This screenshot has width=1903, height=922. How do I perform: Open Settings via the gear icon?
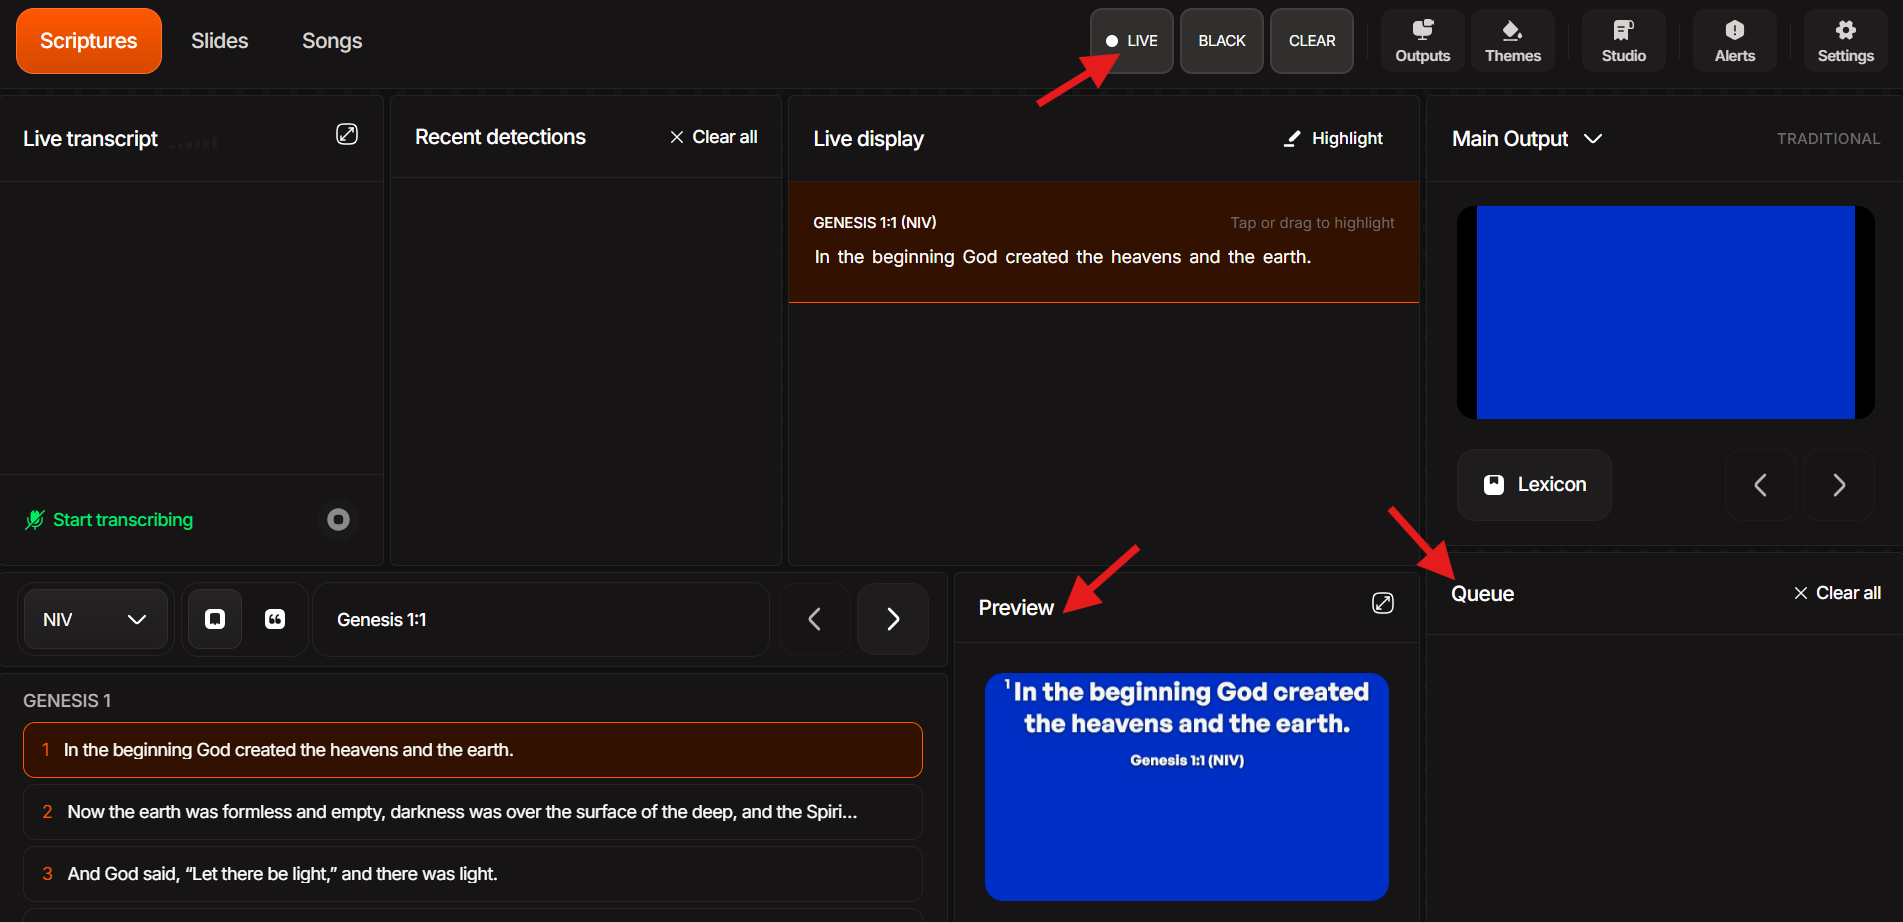point(1845,41)
